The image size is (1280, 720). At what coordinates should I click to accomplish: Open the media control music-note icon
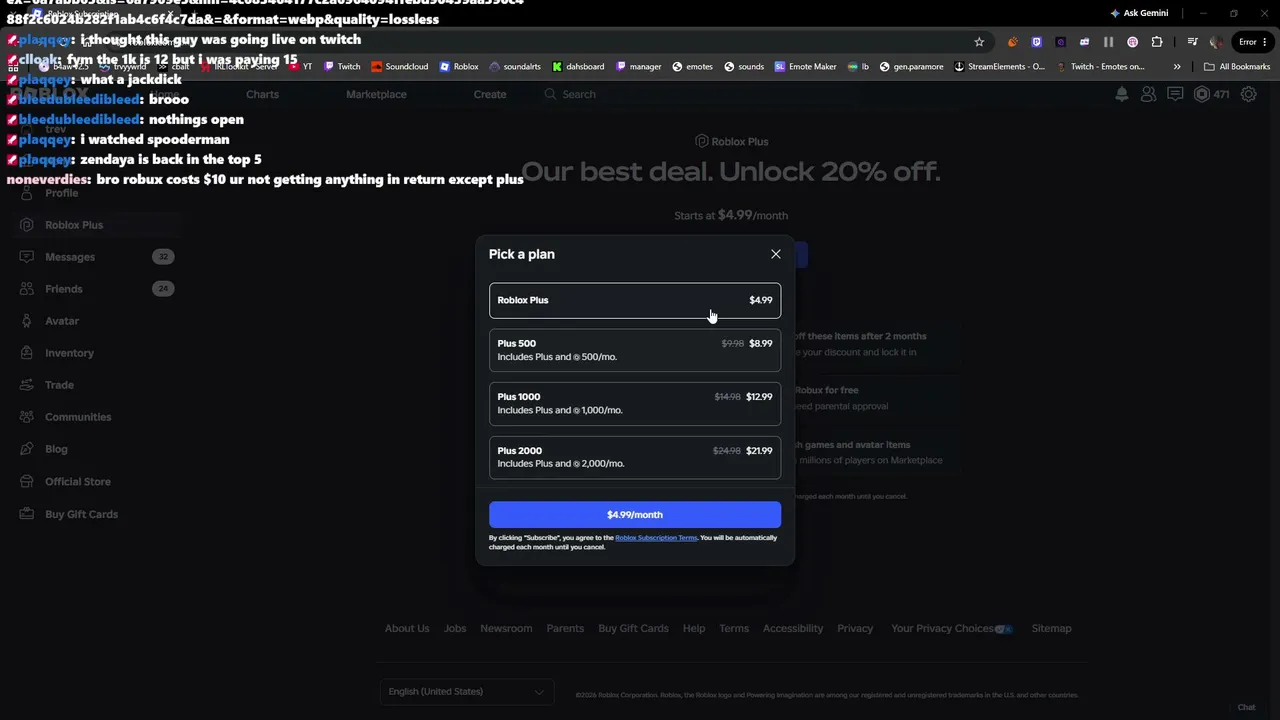click(1192, 42)
